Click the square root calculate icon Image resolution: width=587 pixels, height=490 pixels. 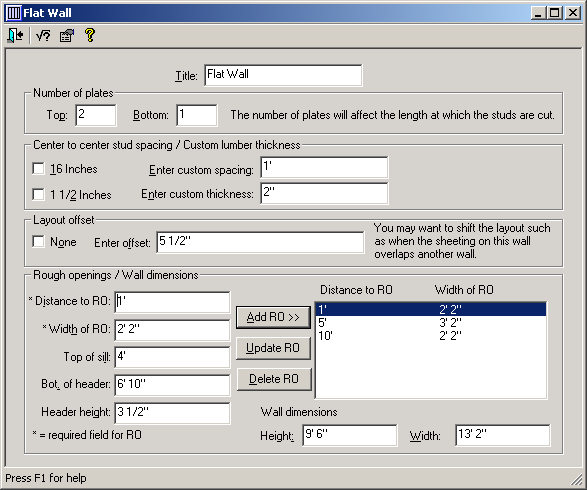tap(43, 36)
